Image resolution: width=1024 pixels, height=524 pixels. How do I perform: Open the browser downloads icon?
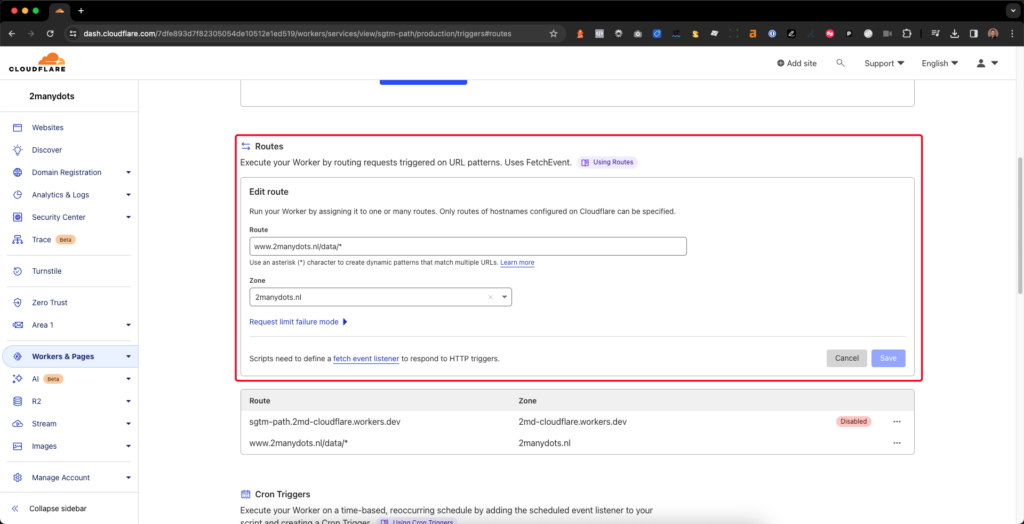coord(954,33)
